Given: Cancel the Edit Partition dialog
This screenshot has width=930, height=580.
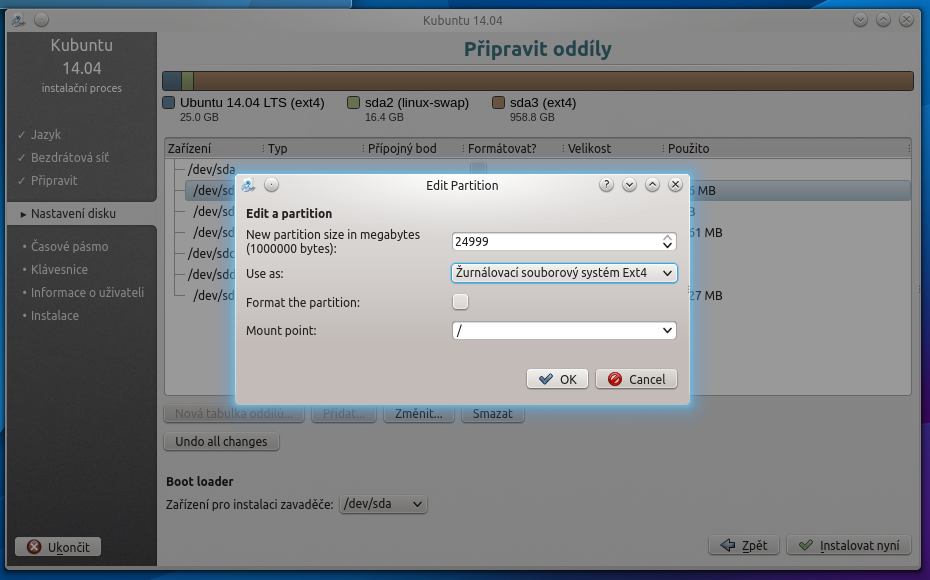Looking at the screenshot, I should (636, 379).
